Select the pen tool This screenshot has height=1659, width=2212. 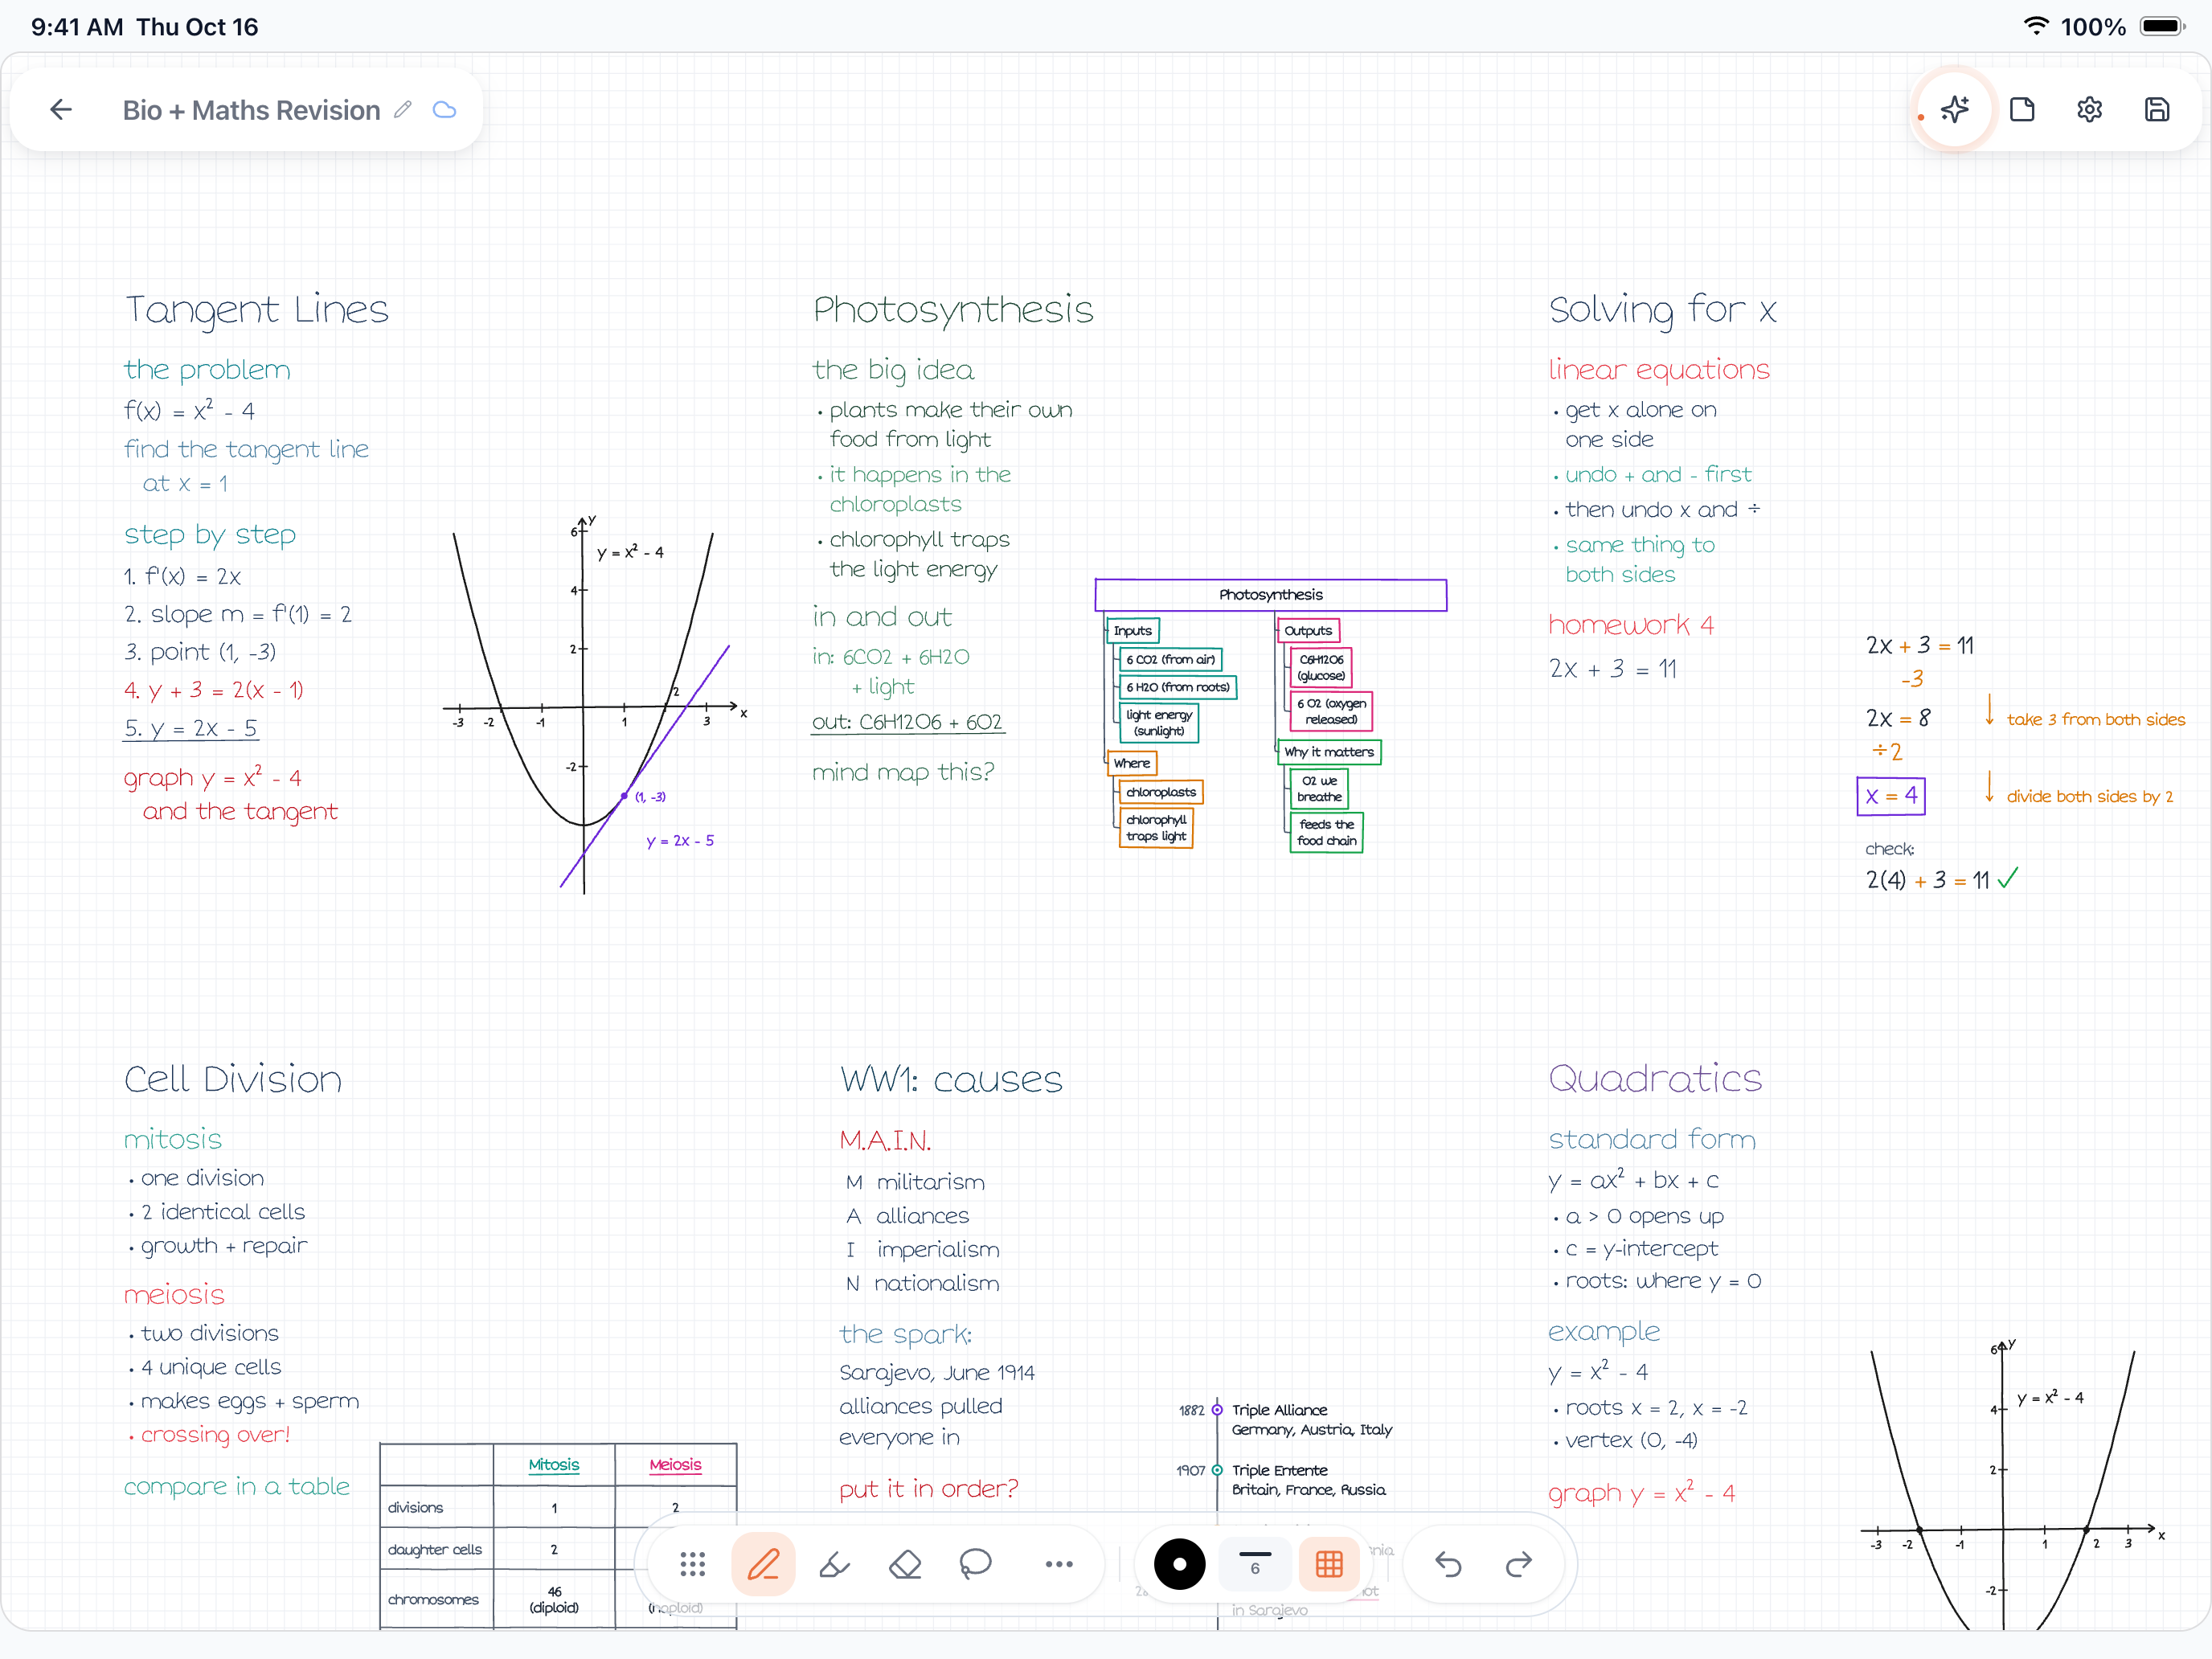pos(763,1564)
